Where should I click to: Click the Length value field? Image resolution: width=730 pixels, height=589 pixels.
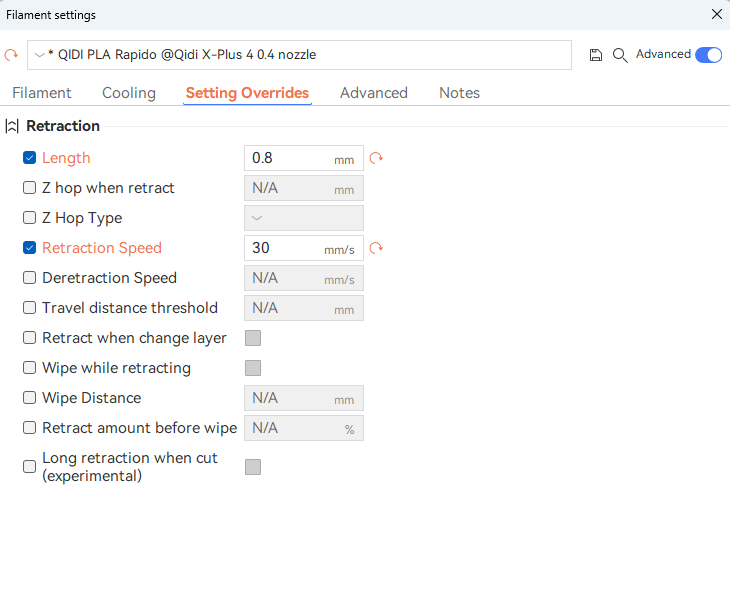(290, 158)
